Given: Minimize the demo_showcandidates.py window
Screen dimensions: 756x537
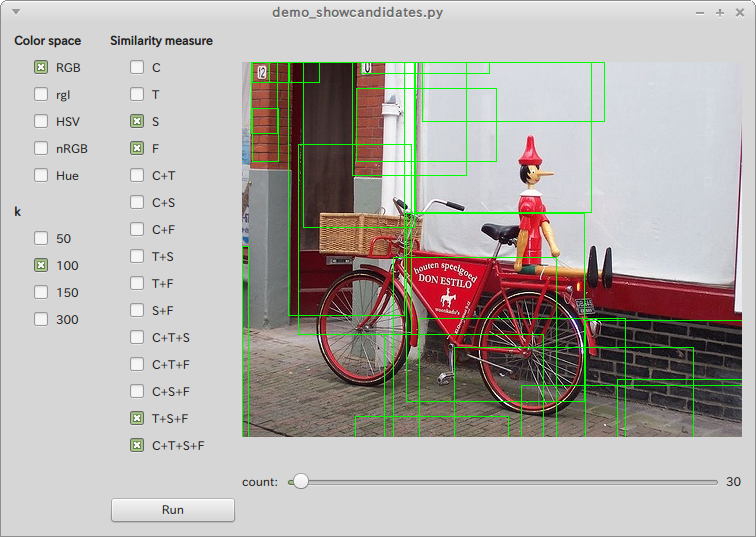Looking at the screenshot, I should click(x=700, y=13).
